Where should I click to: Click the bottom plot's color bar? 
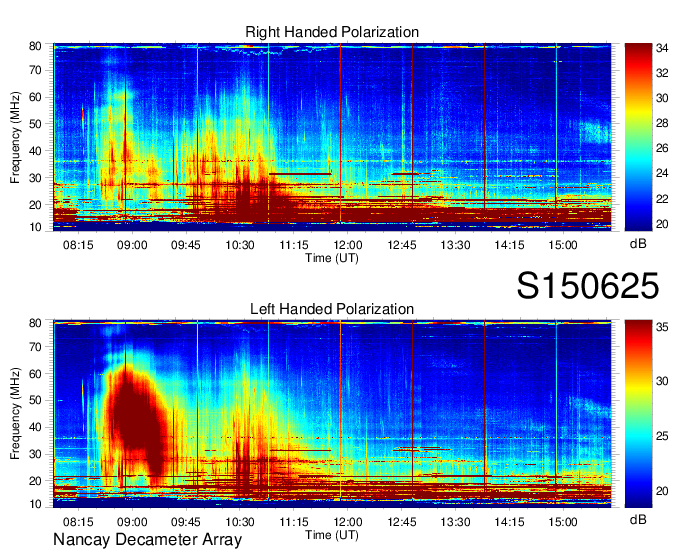(638, 414)
